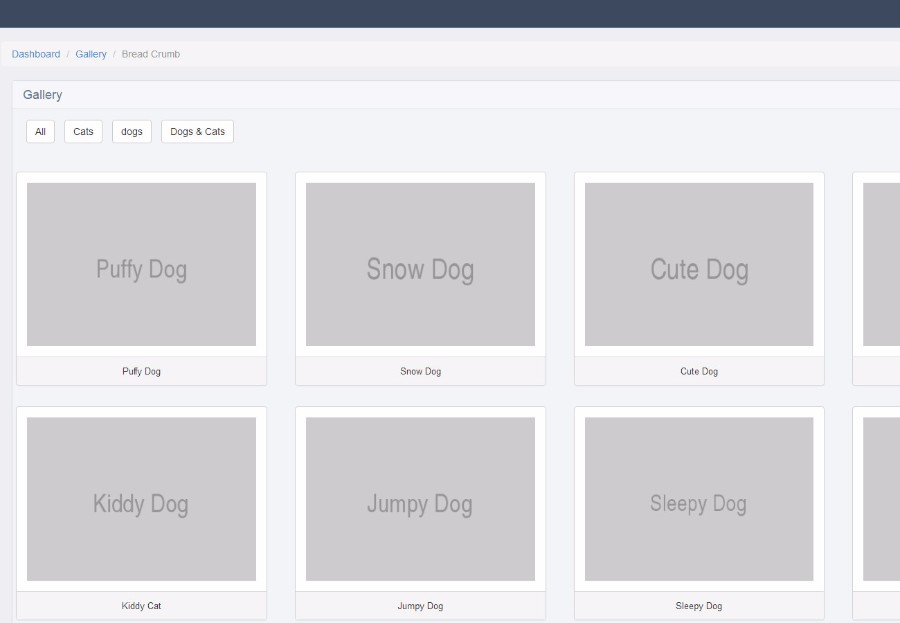Image resolution: width=900 pixels, height=623 pixels.
Task: Open the Kiddy Dog thumbnail image
Action: 141,499
